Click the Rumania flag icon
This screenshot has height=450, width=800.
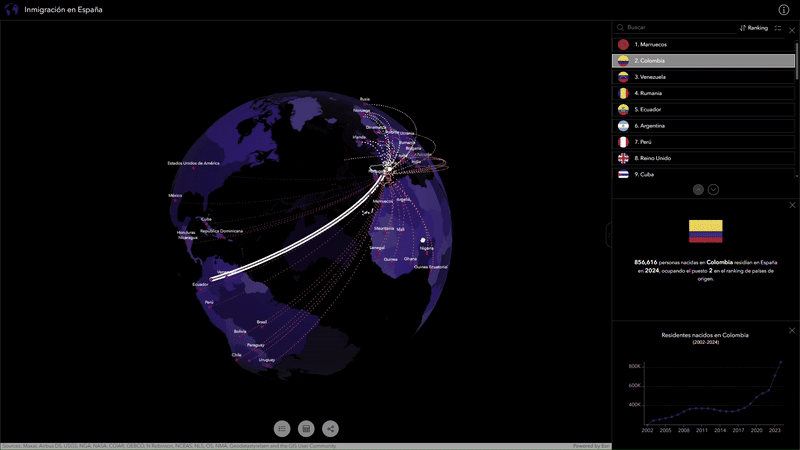[623, 93]
